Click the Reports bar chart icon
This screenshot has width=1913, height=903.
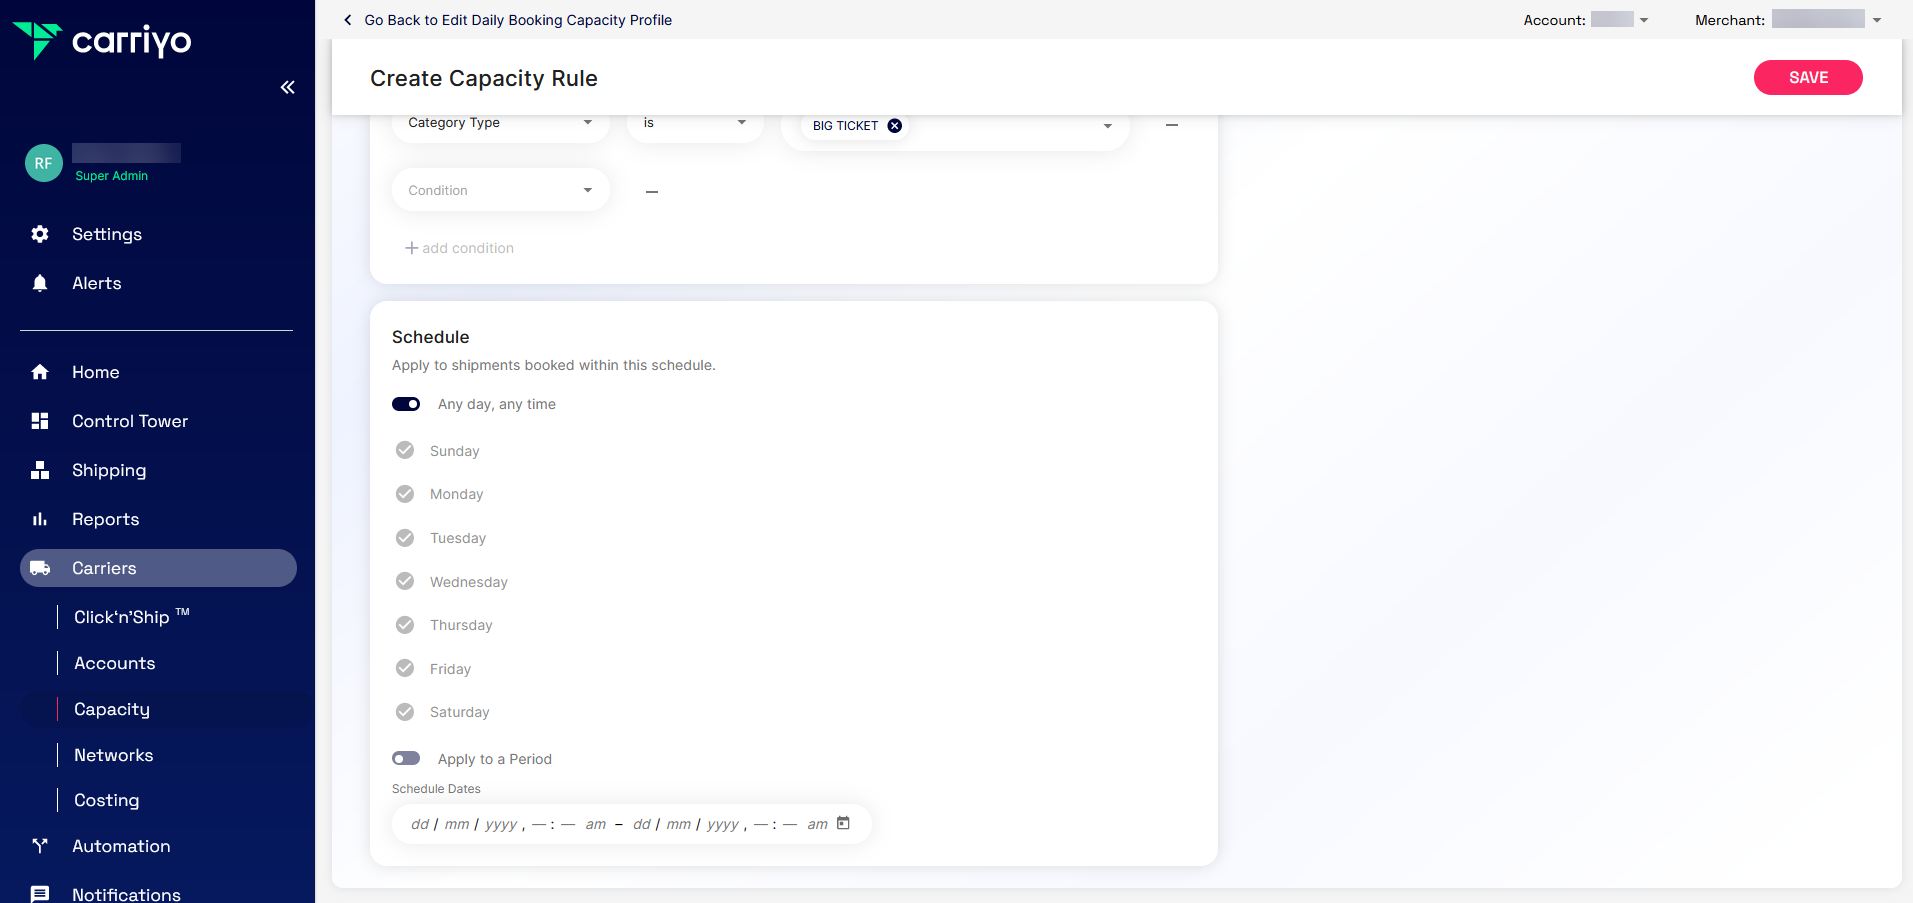(40, 519)
